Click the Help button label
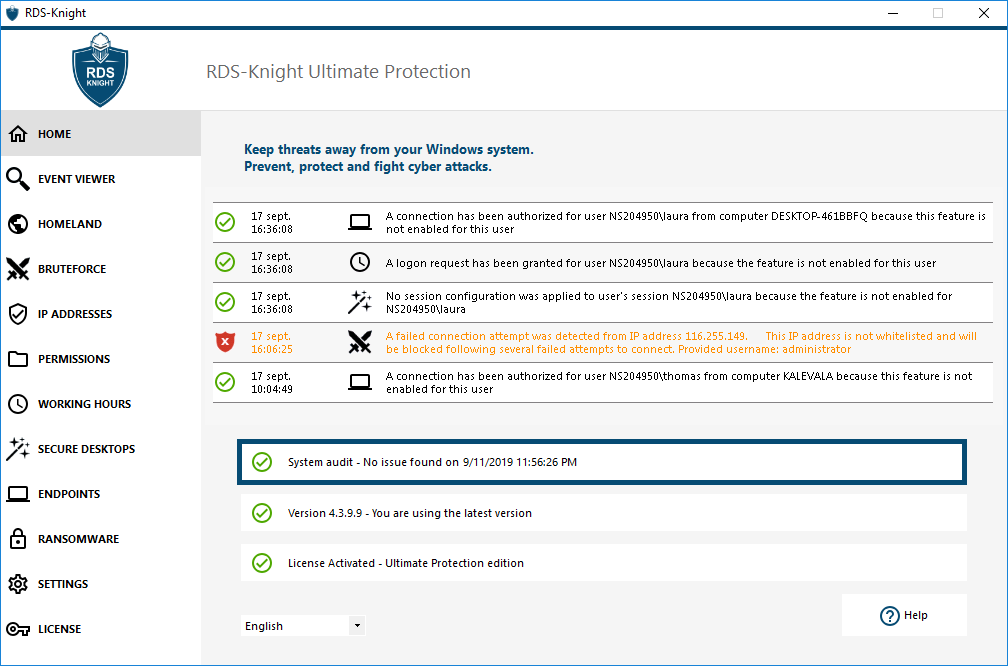This screenshot has height=666, width=1008. pos(915,615)
